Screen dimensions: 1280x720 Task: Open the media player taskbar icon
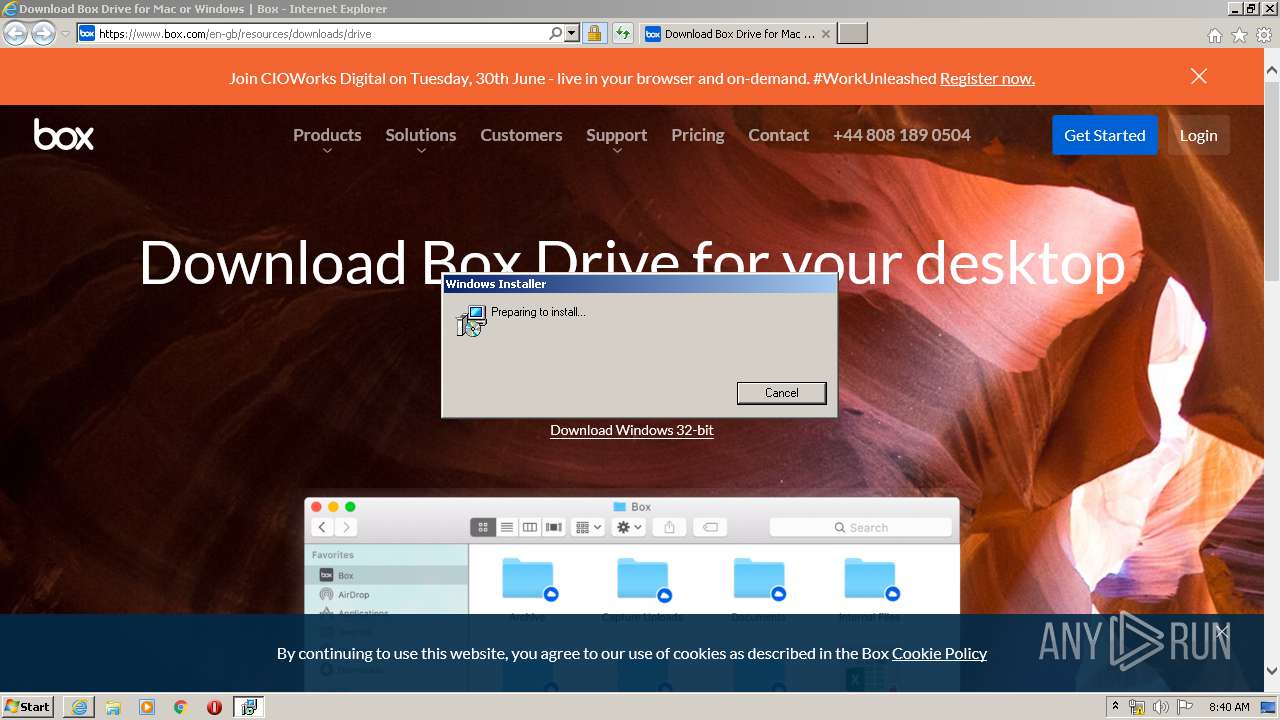(147, 707)
